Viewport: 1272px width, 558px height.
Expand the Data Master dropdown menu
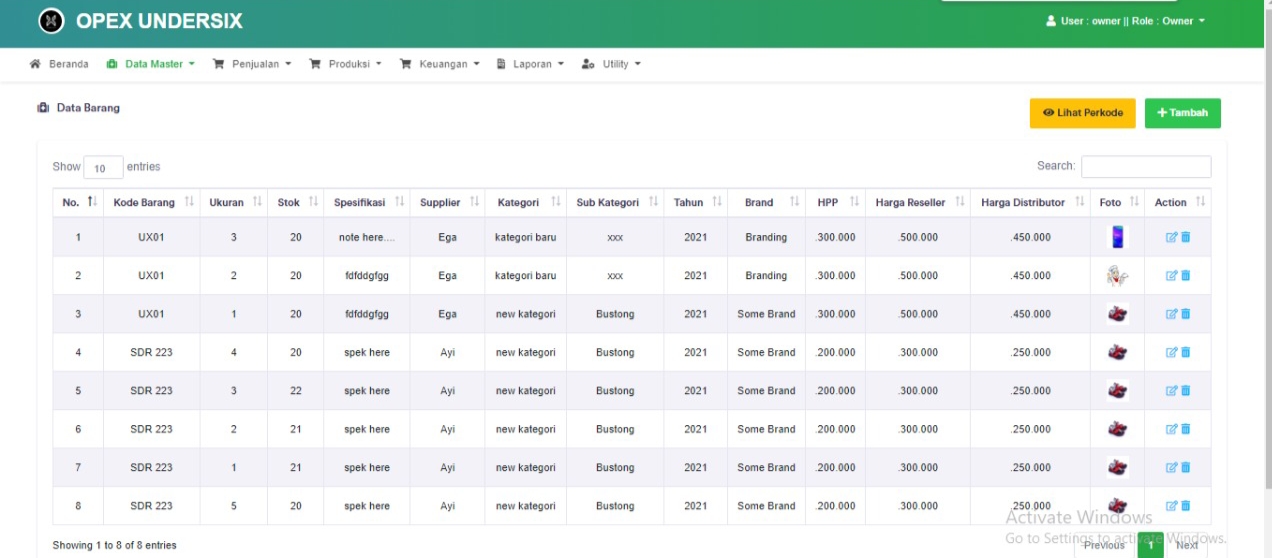(151, 64)
